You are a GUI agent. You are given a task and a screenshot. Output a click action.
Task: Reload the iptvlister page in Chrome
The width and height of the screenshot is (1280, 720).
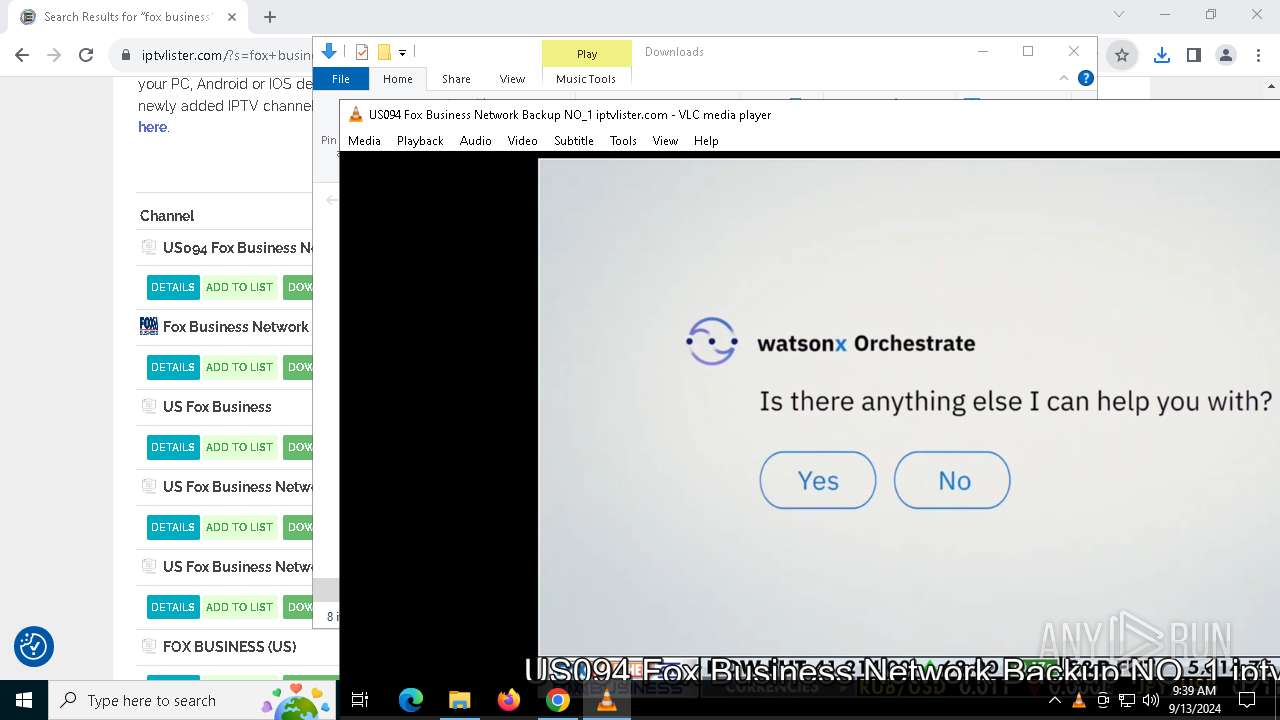[86, 55]
